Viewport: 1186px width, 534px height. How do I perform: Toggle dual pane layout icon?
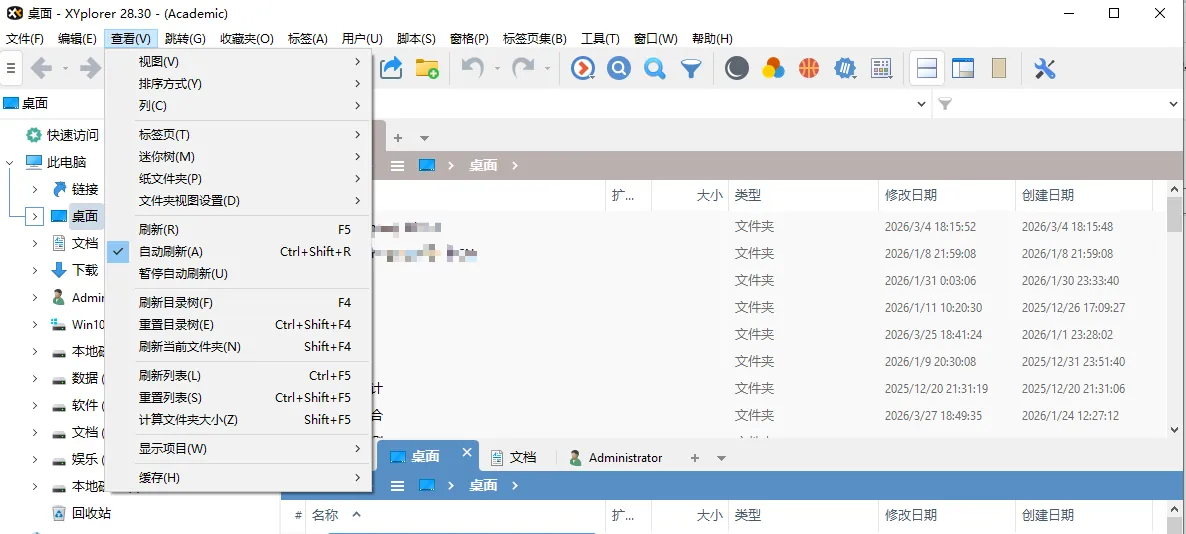[x=927, y=68]
